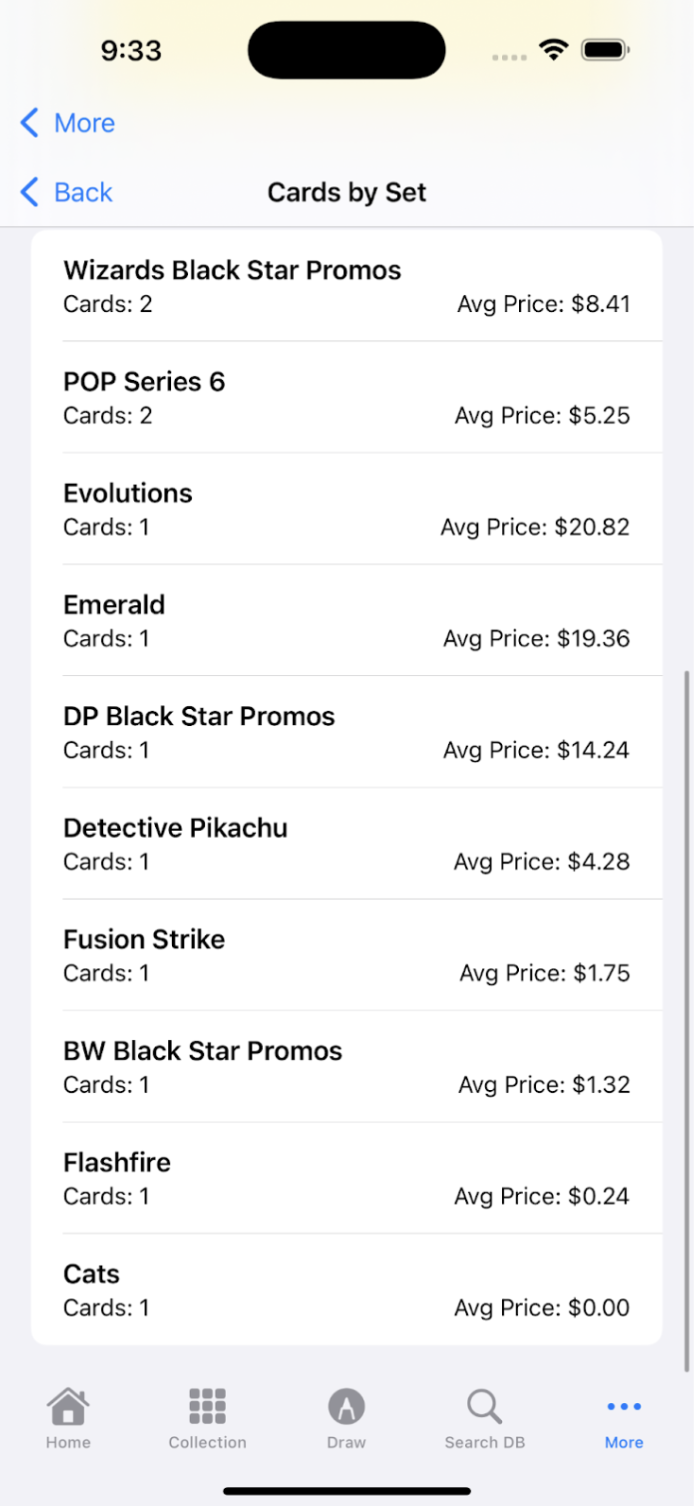The width and height of the screenshot is (694, 1506).
Task: Tap the More chevron at top
Action: pos(30,123)
